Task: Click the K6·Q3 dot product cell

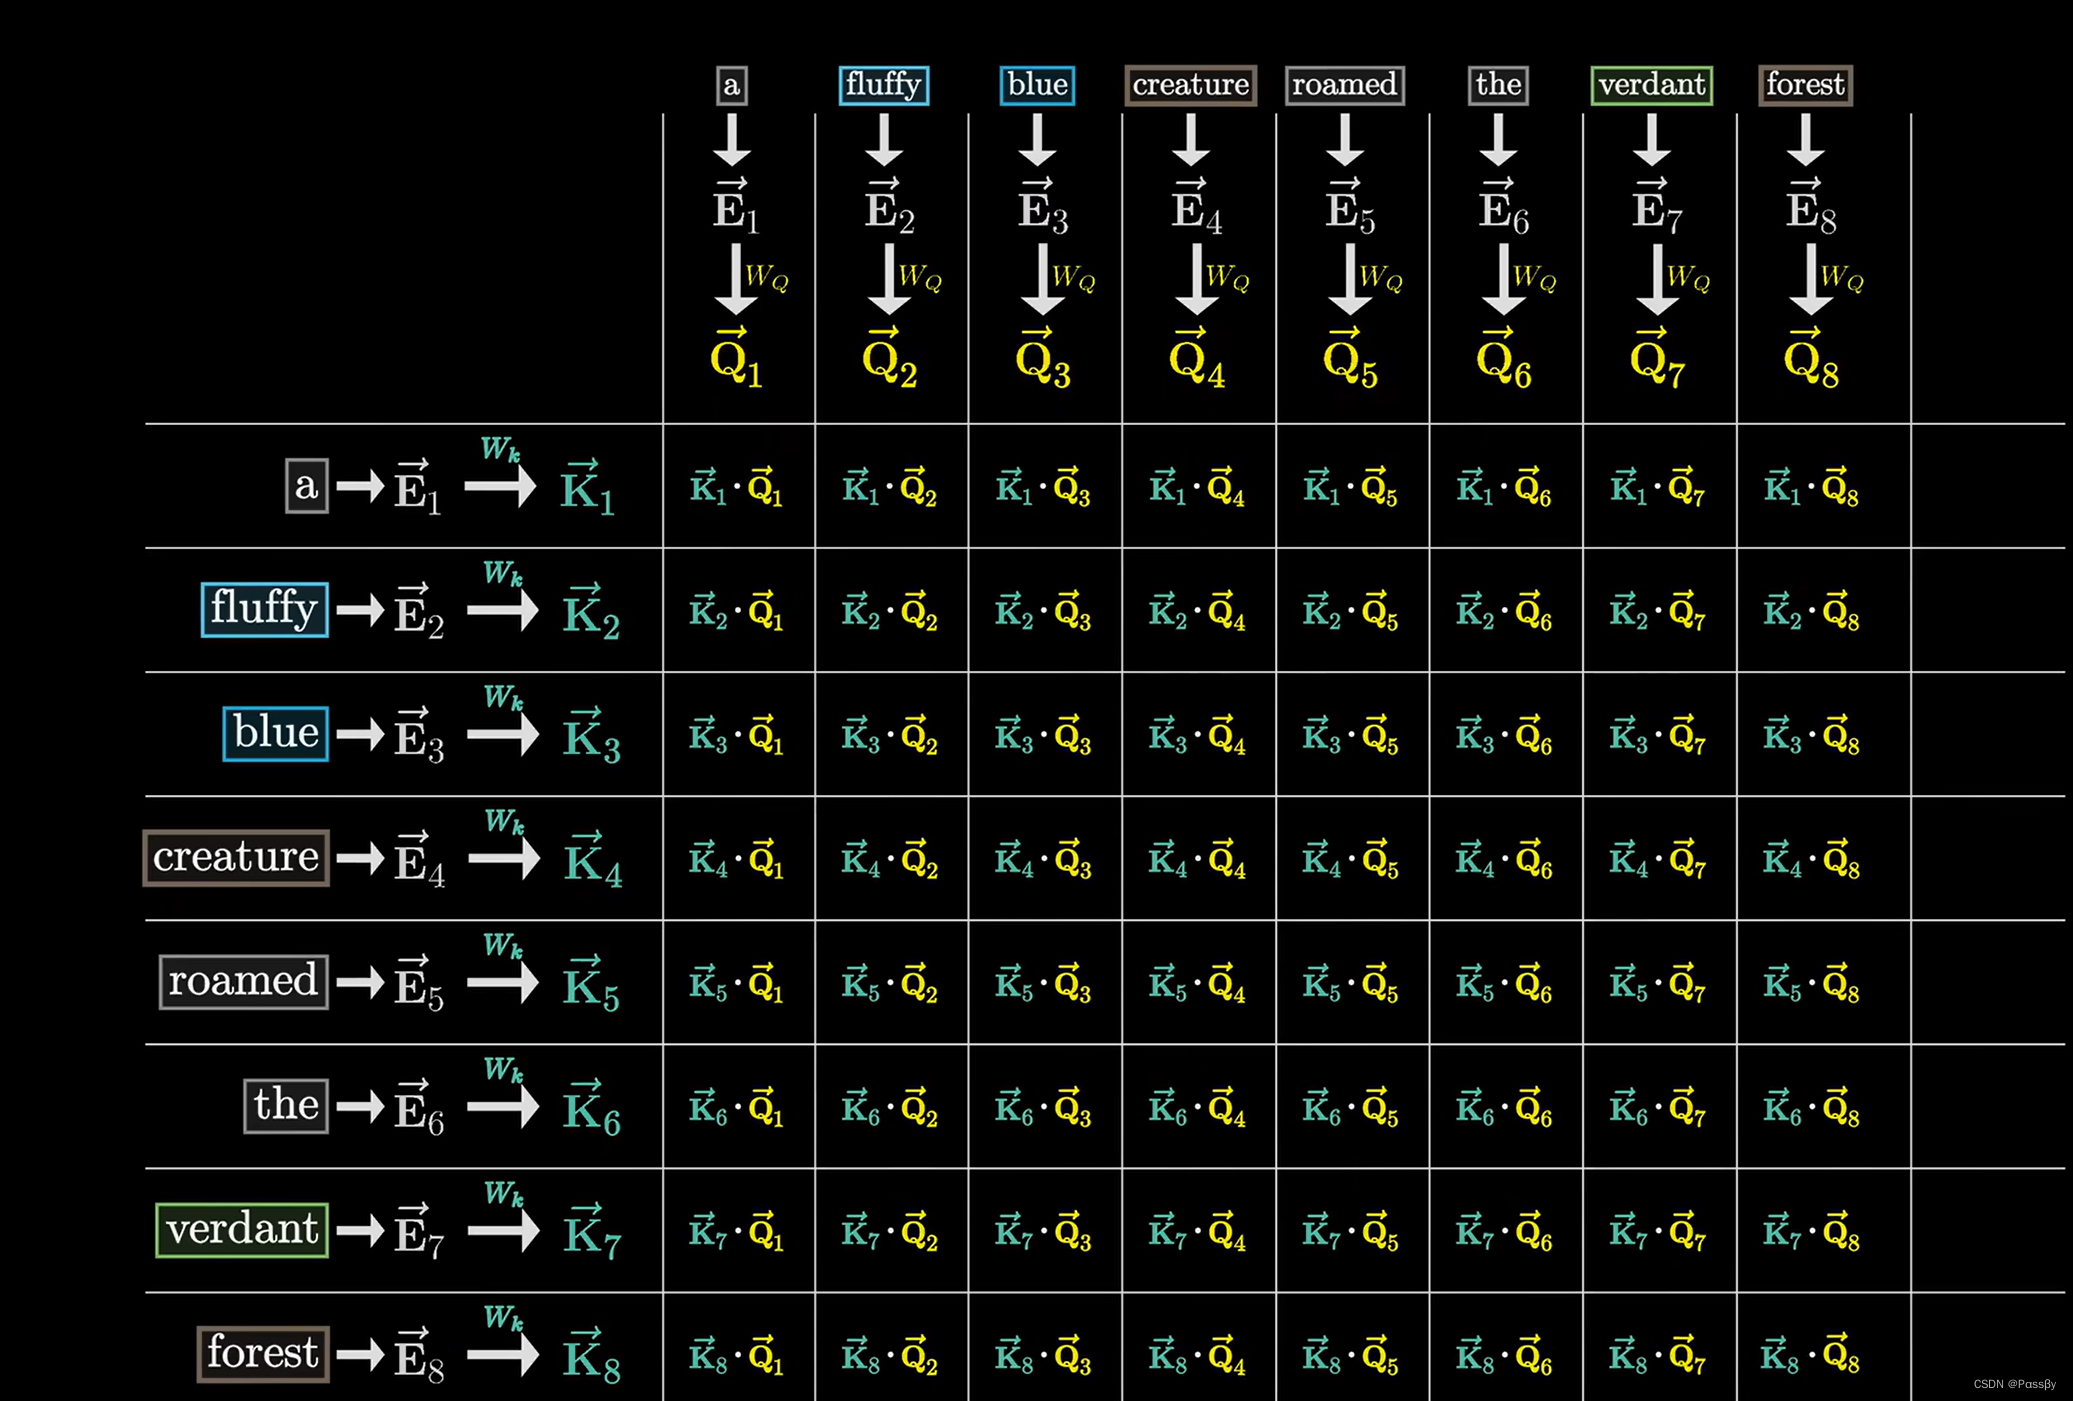Action: coord(1043,1109)
